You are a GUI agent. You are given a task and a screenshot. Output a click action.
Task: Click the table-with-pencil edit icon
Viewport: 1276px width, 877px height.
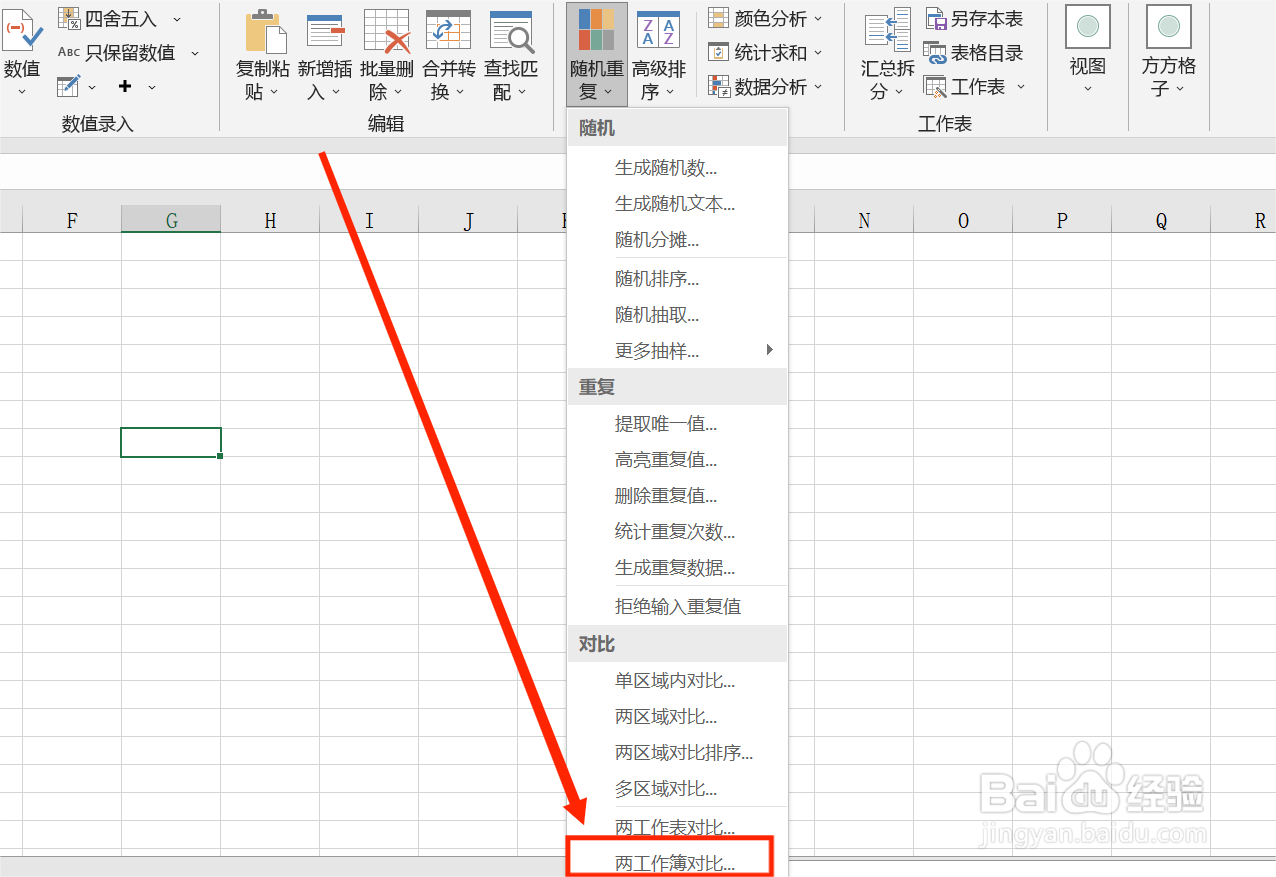coord(68,86)
